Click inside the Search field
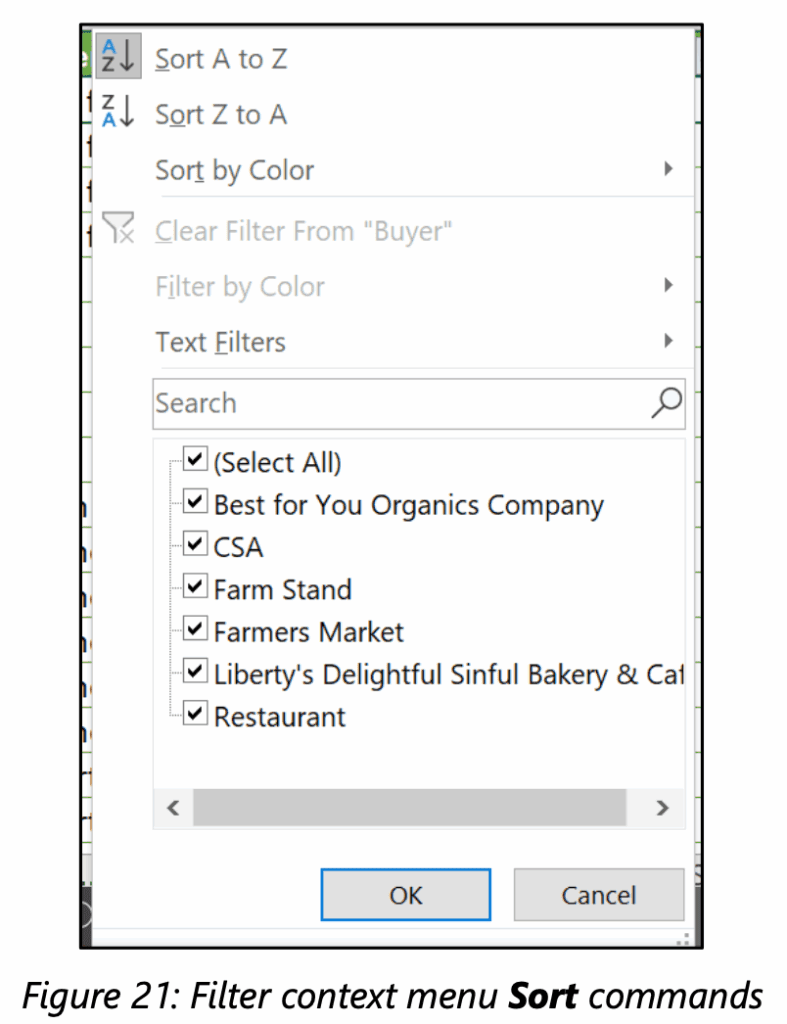The image size is (787, 1024). point(400,403)
